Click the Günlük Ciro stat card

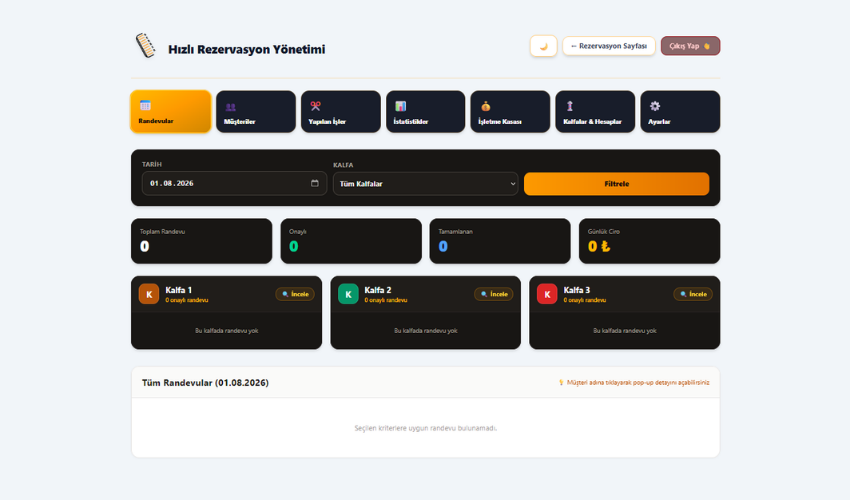(x=649, y=241)
